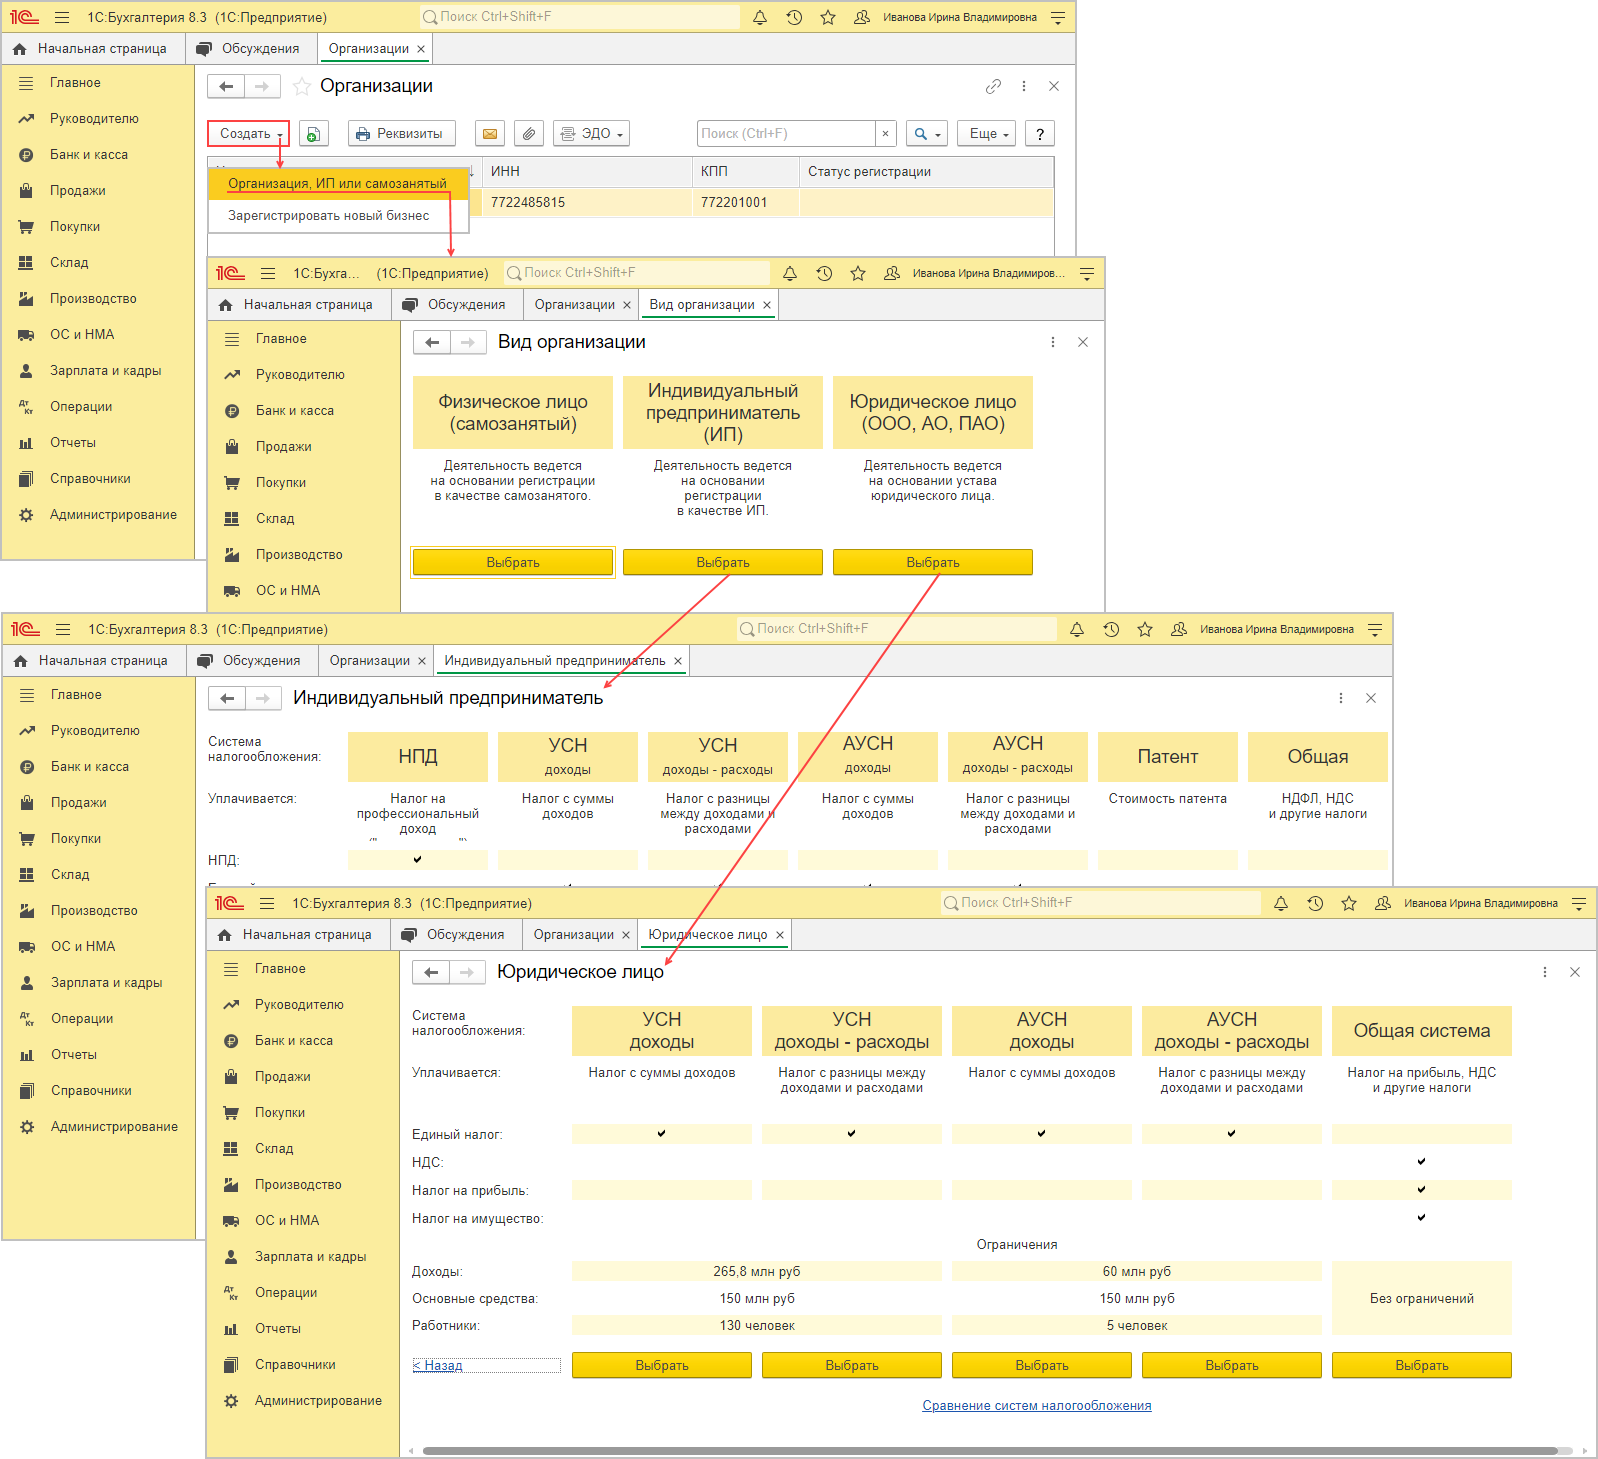Open favorites star in top Организации window header

point(828,17)
